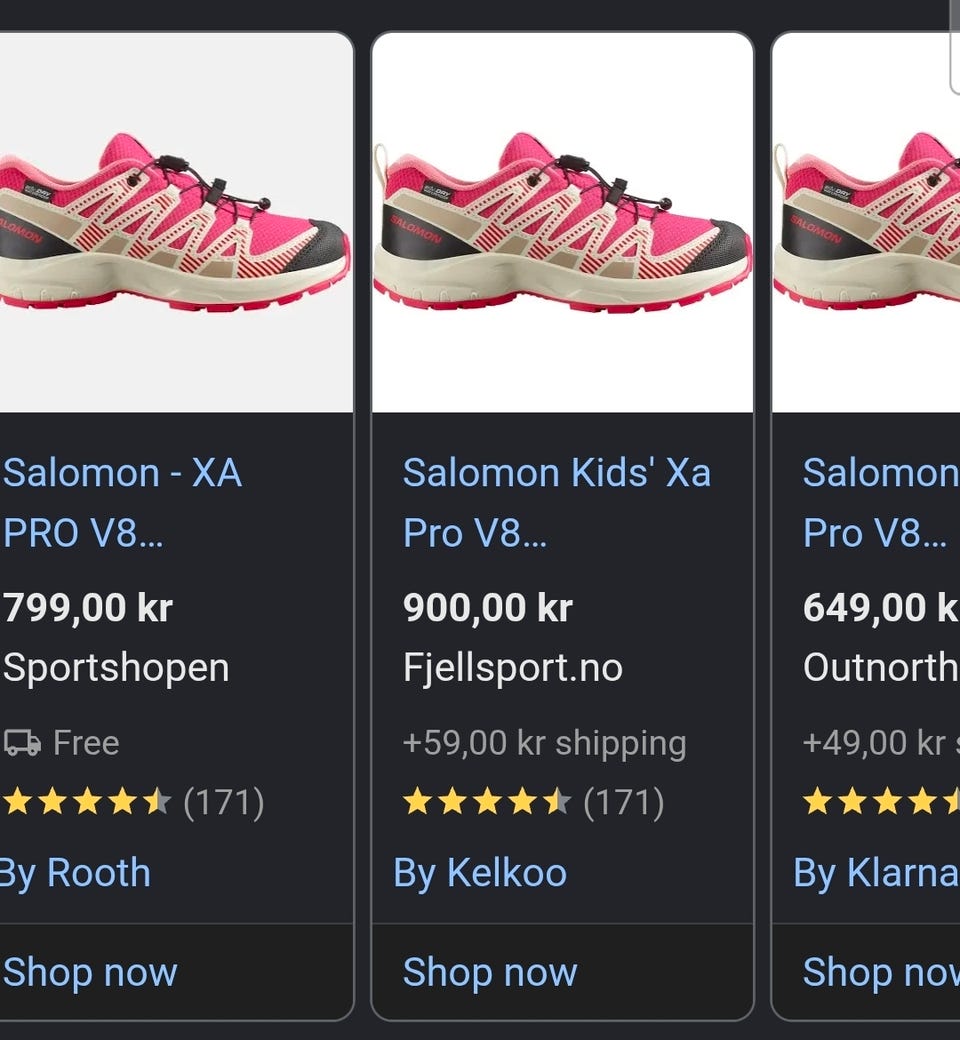
Task: Click the star rating on Sportshopen listing
Action: pyautogui.click(x=88, y=802)
